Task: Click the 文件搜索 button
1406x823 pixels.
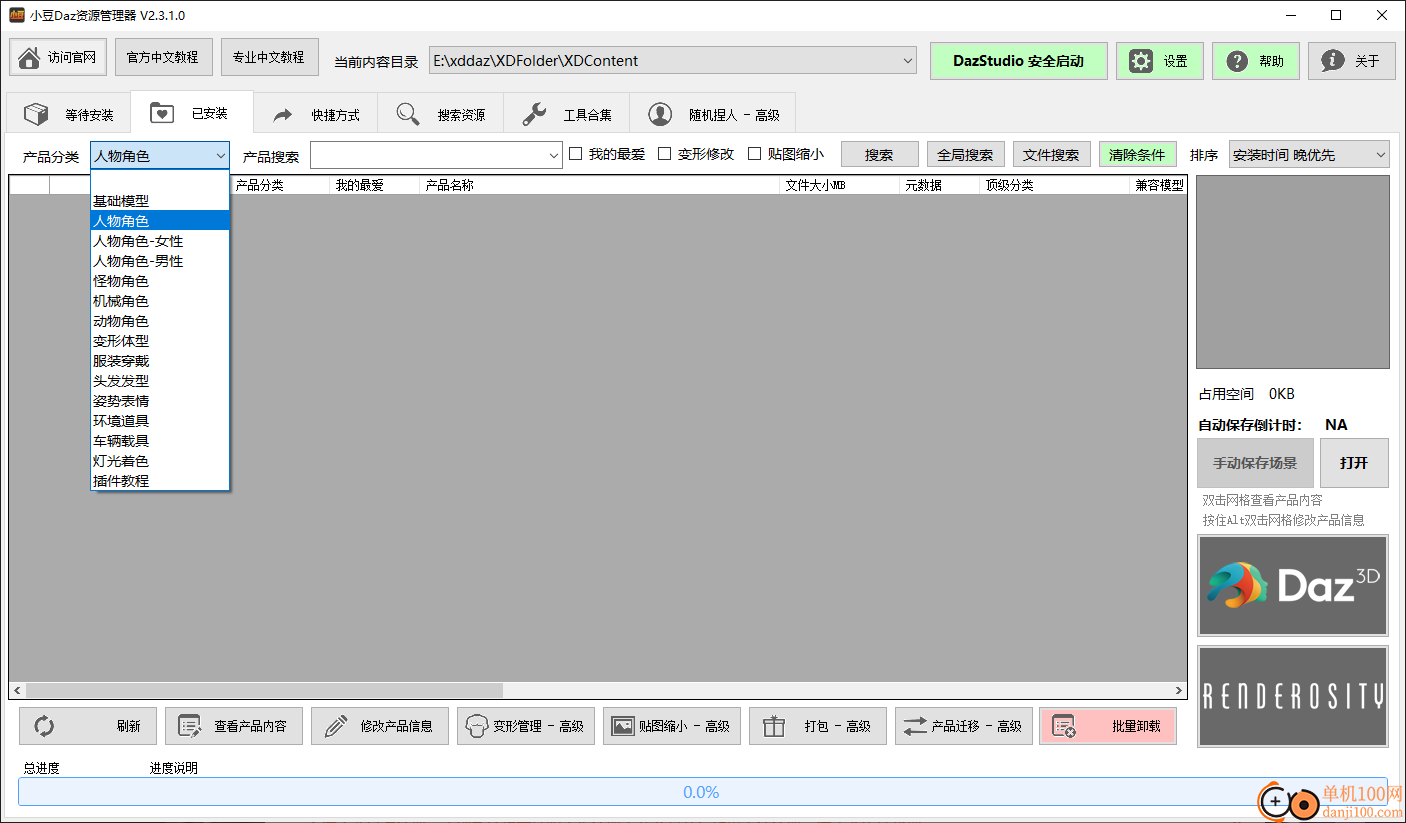Action: pos(1051,155)
